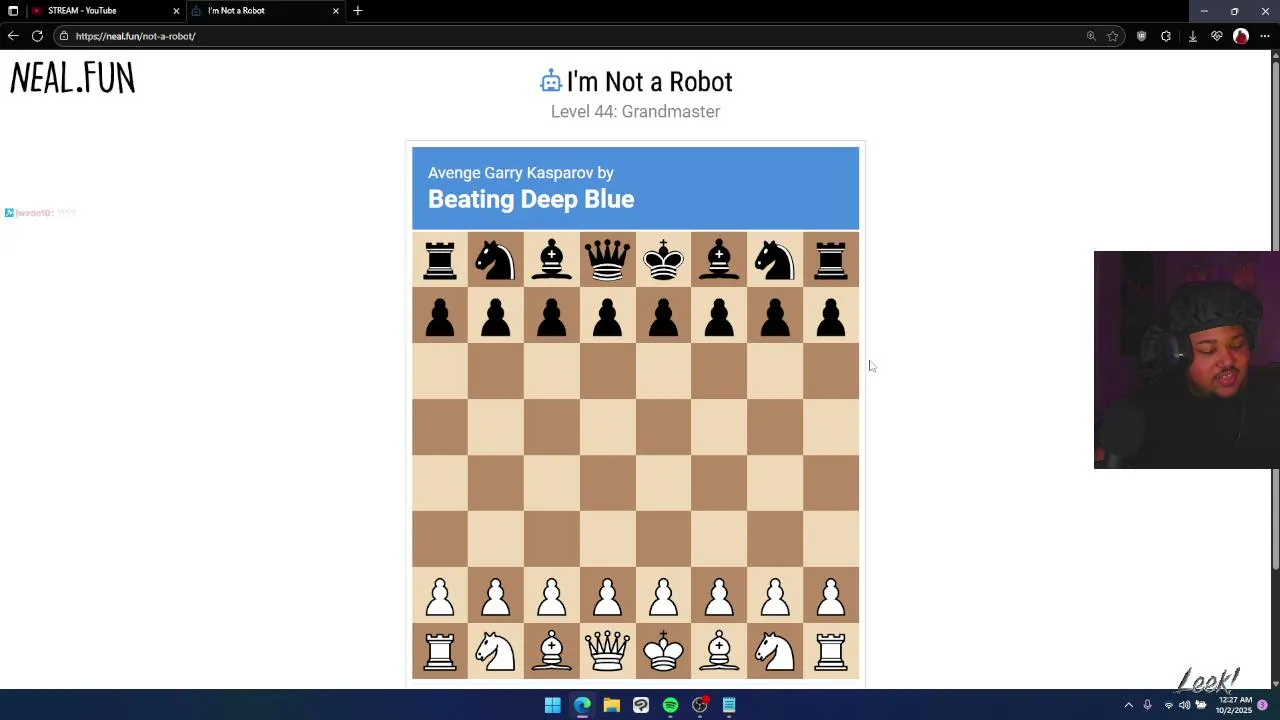Close the I'm Not a Robot tab
Image resolution: width=1280 pixels, height=720 pixels.
336,11
